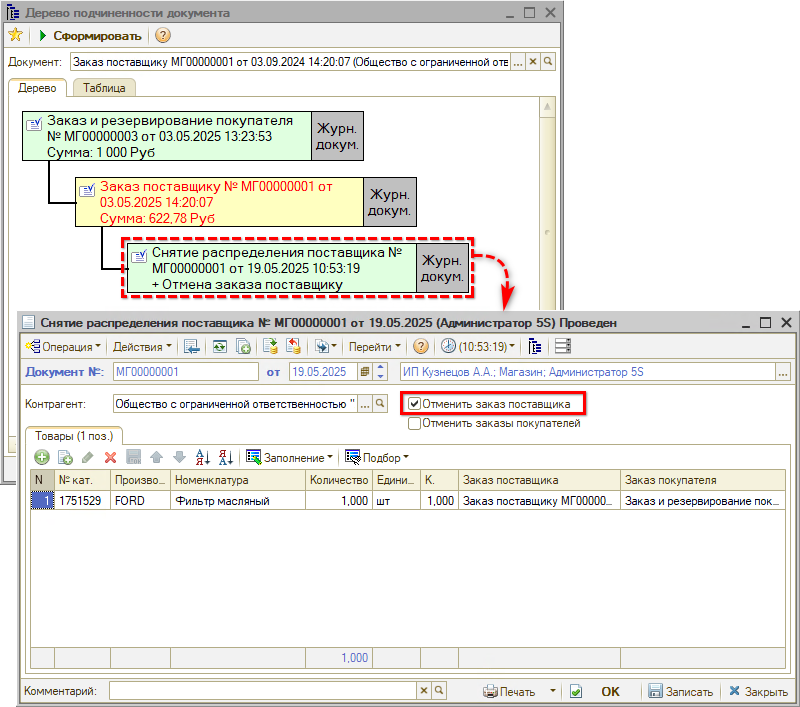800x707 pixels.
Task: Sort rows descending with Z-A icon
Action: tap(226, 457)
